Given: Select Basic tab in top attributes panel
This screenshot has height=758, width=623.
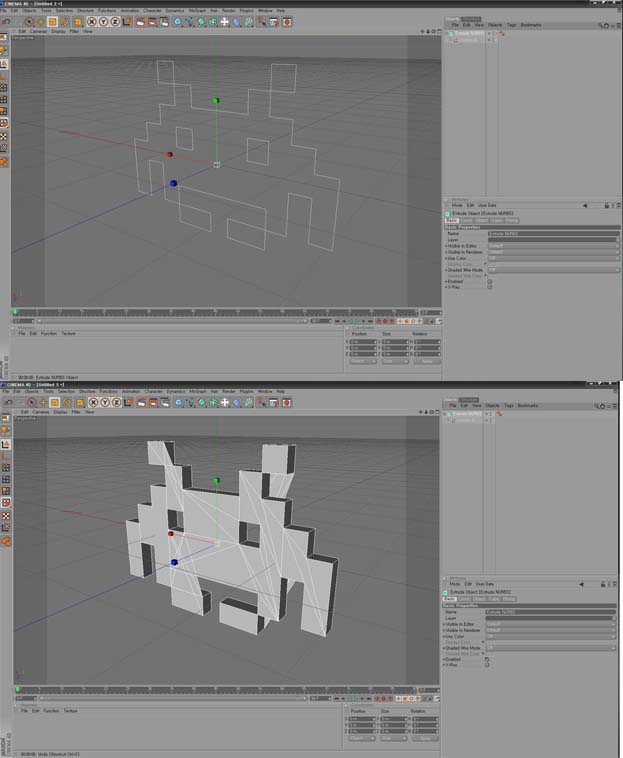Looking at the screenshot, I should (451, 220).
